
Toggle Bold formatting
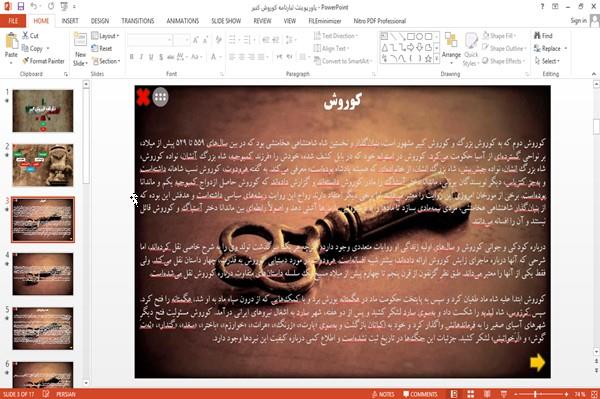(132, 57)
